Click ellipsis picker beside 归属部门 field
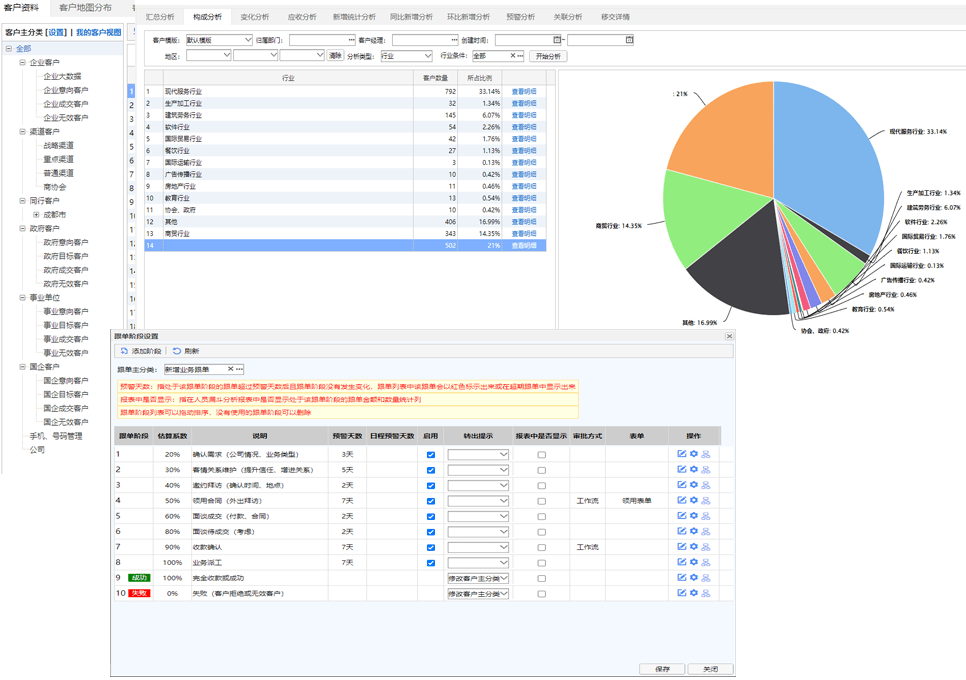966x680 pixels. tap(351, 40)
